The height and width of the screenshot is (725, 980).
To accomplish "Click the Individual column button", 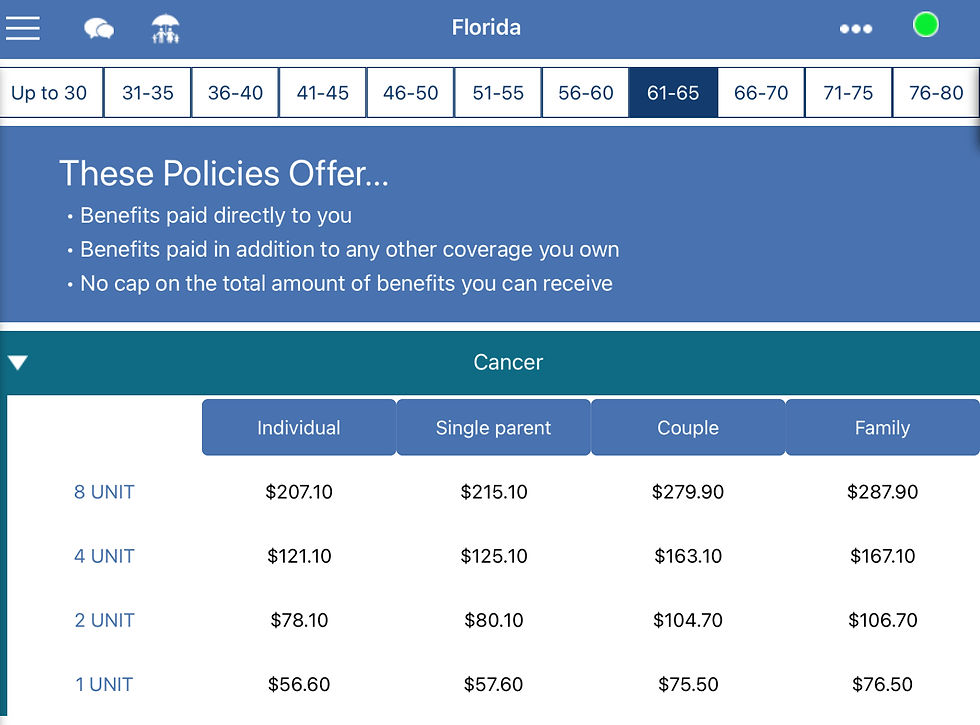I will 299,428.
